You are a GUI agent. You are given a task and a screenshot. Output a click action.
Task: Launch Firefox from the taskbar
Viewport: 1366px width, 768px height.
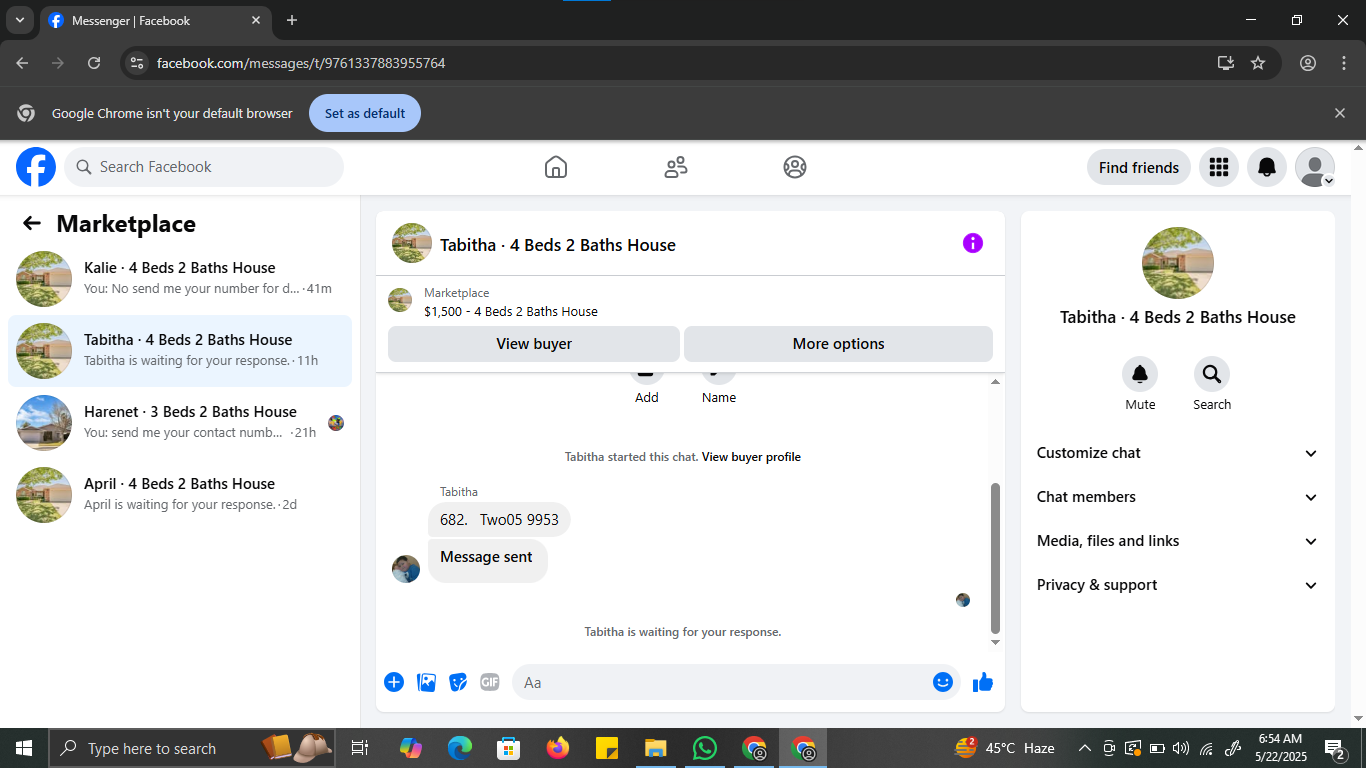click(557, 748)
